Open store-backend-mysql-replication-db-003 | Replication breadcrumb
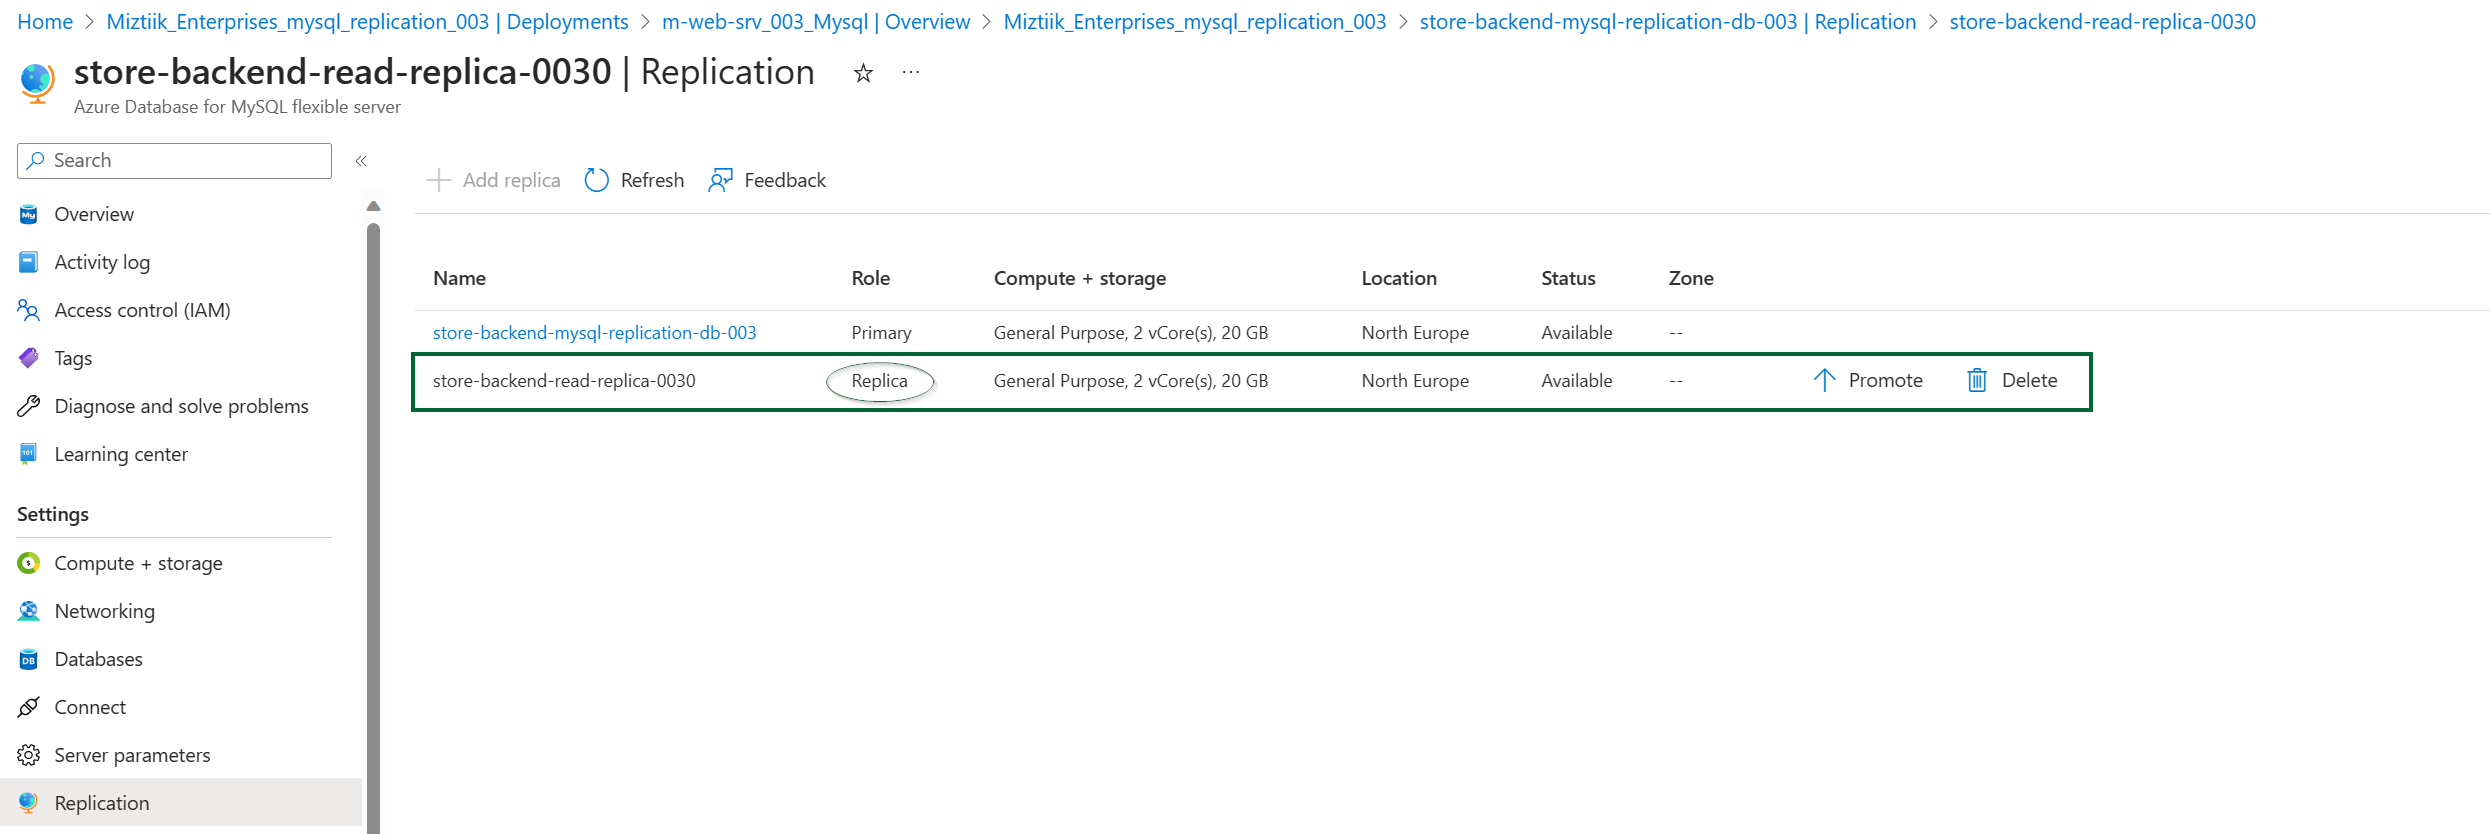 click(1668, 22)
